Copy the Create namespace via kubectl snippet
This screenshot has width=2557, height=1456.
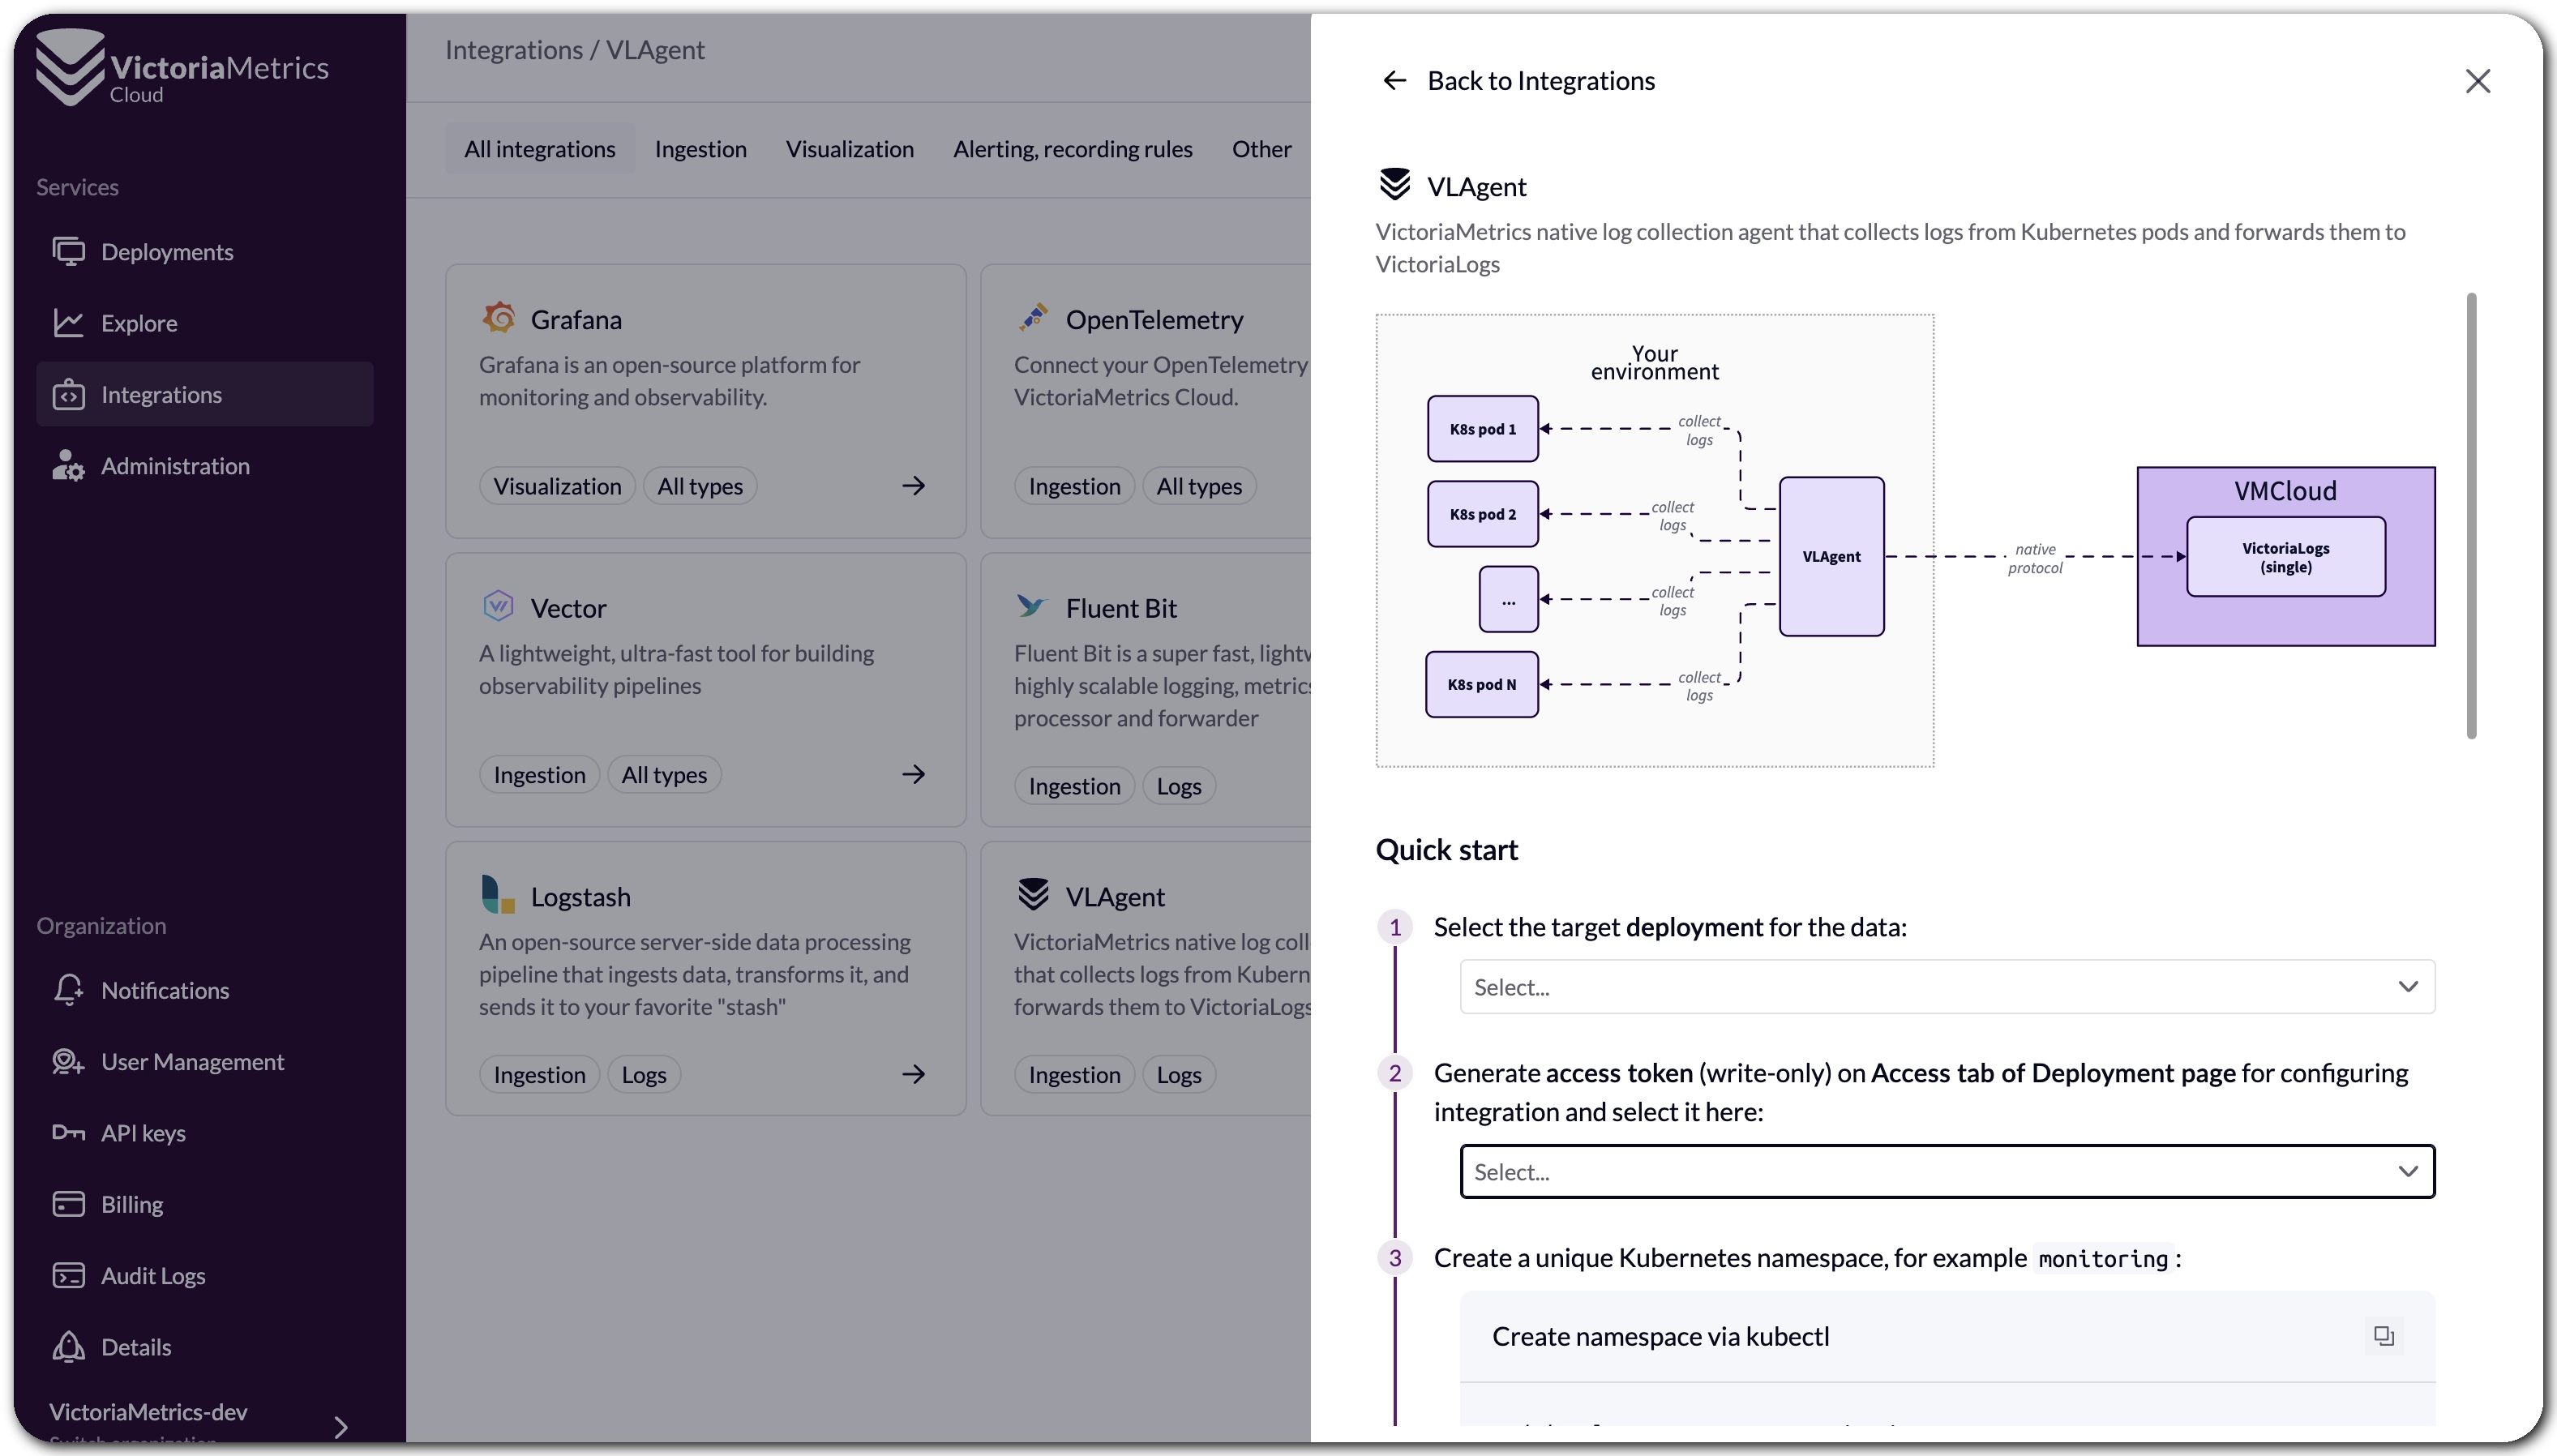point(2383,1336)
